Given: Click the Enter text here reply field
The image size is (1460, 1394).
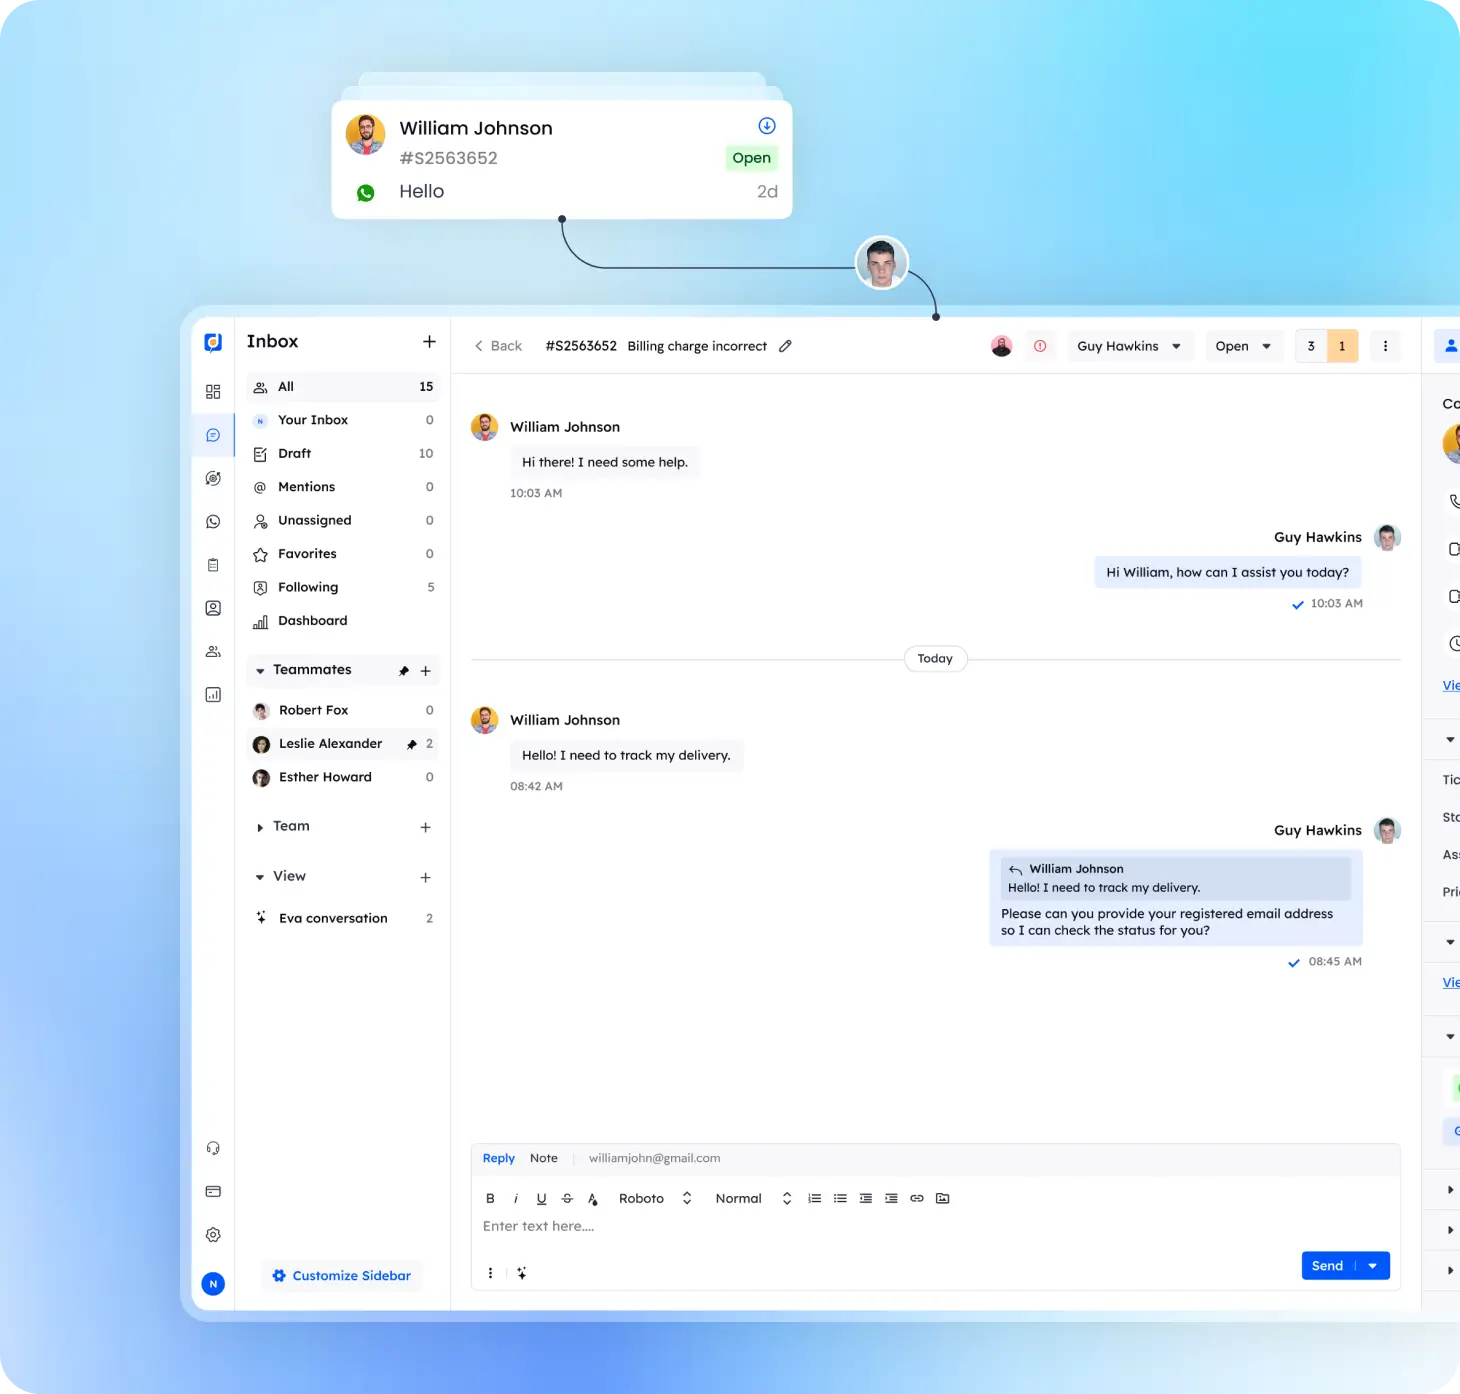Looking at the screenshot, I should (935, 1227).
